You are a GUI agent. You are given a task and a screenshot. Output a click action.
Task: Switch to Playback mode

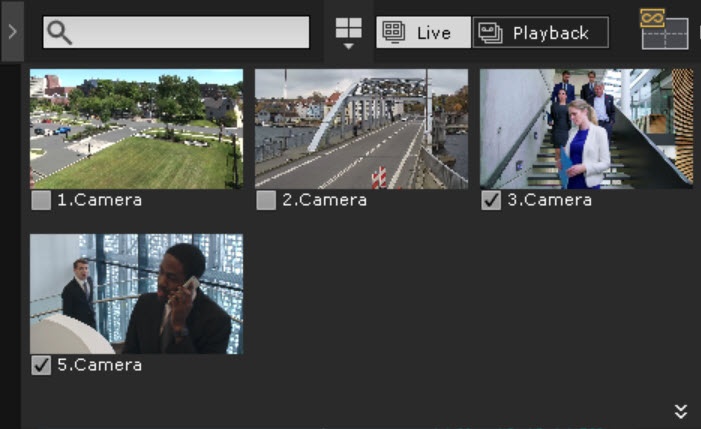coord(541,33)
